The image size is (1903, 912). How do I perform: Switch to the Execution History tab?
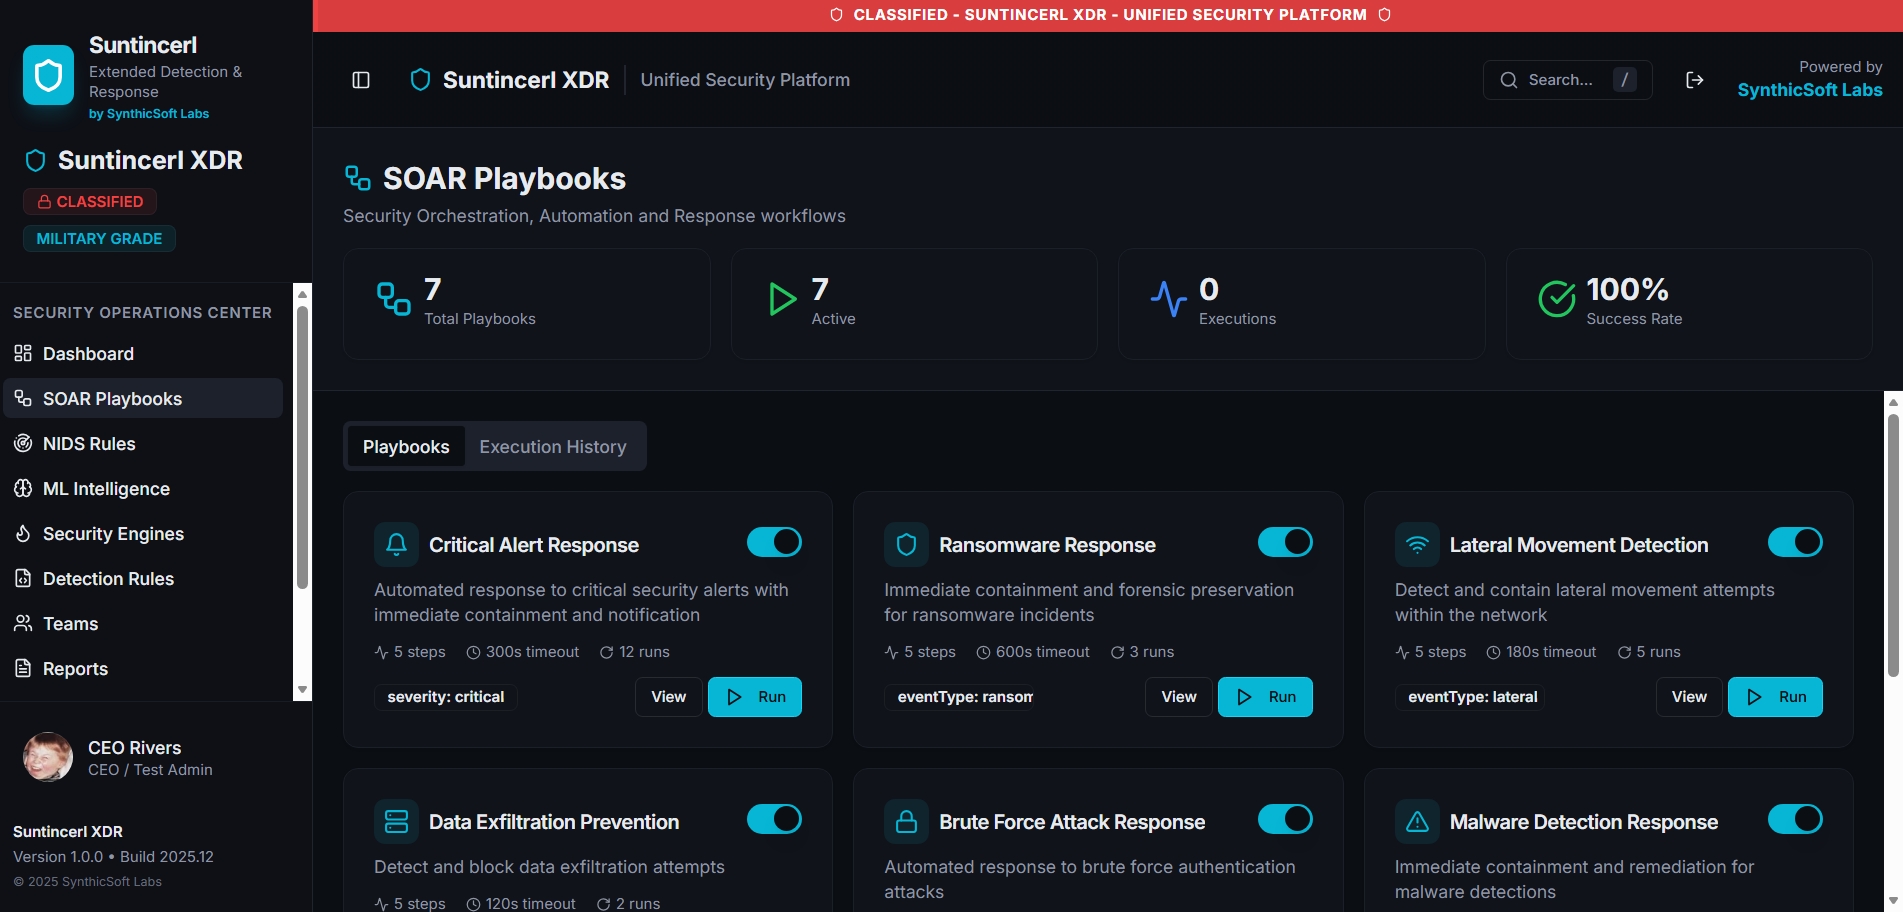tap(552, 446)
